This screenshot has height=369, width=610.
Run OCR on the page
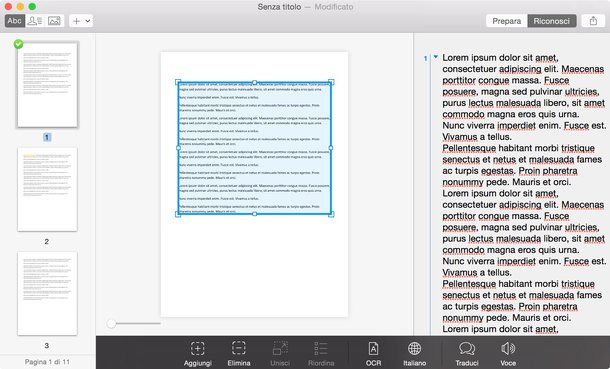coord(373,354)
